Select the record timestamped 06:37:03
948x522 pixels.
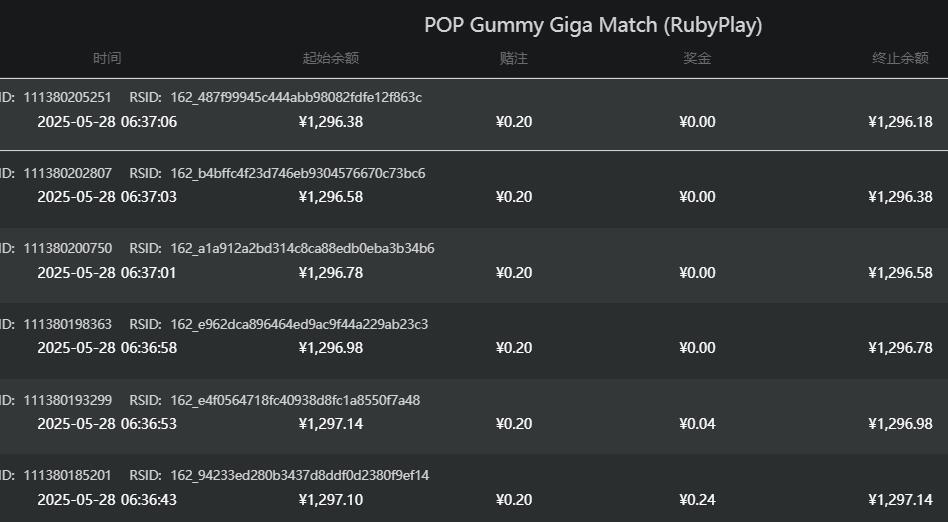(107, 197)
